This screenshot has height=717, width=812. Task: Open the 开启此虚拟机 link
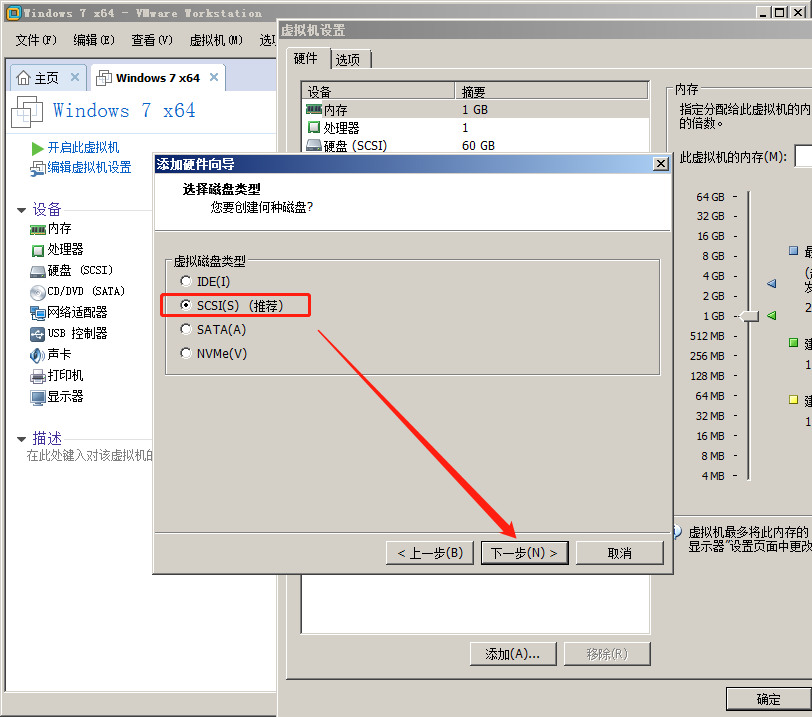tap(83, 148)
